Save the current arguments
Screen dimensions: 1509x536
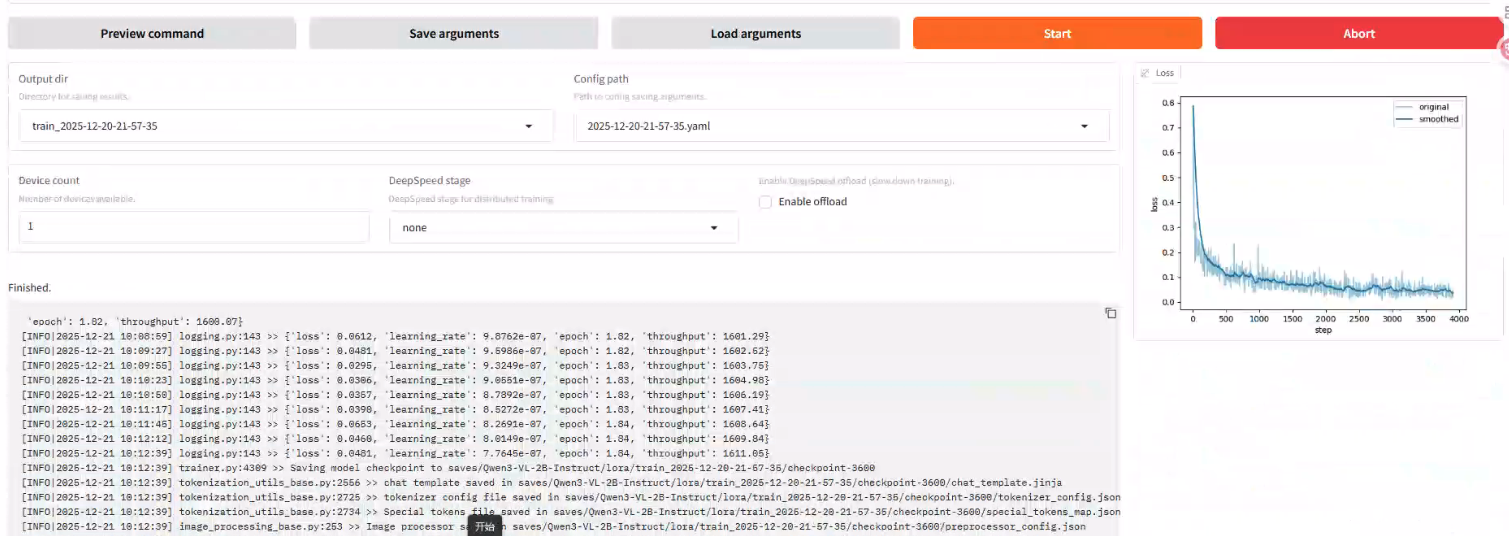454,33
